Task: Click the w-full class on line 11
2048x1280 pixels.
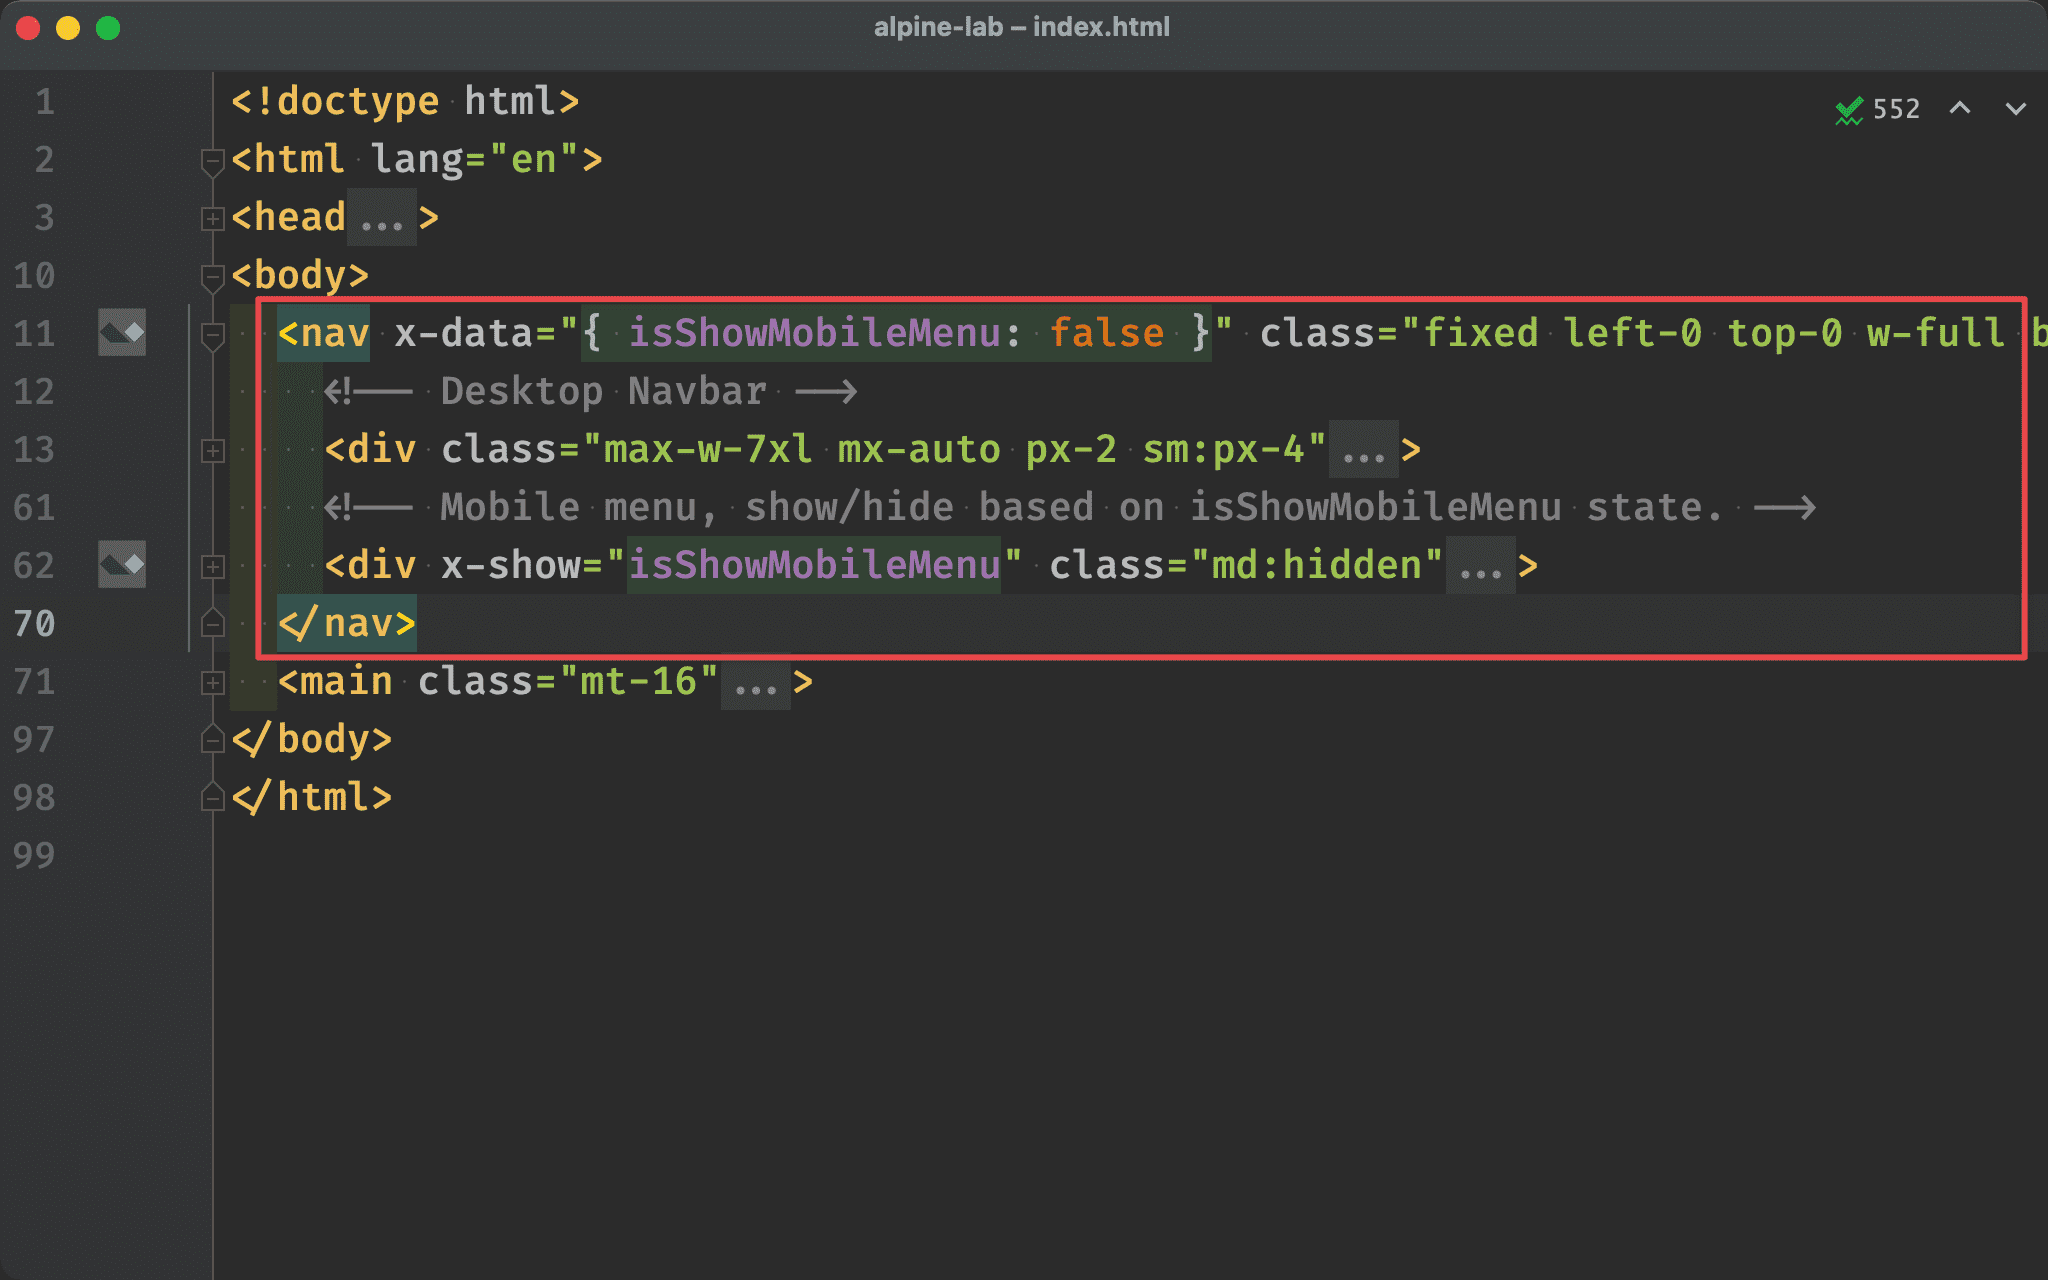Action: pyautogui.click(x=1936, y=334)
